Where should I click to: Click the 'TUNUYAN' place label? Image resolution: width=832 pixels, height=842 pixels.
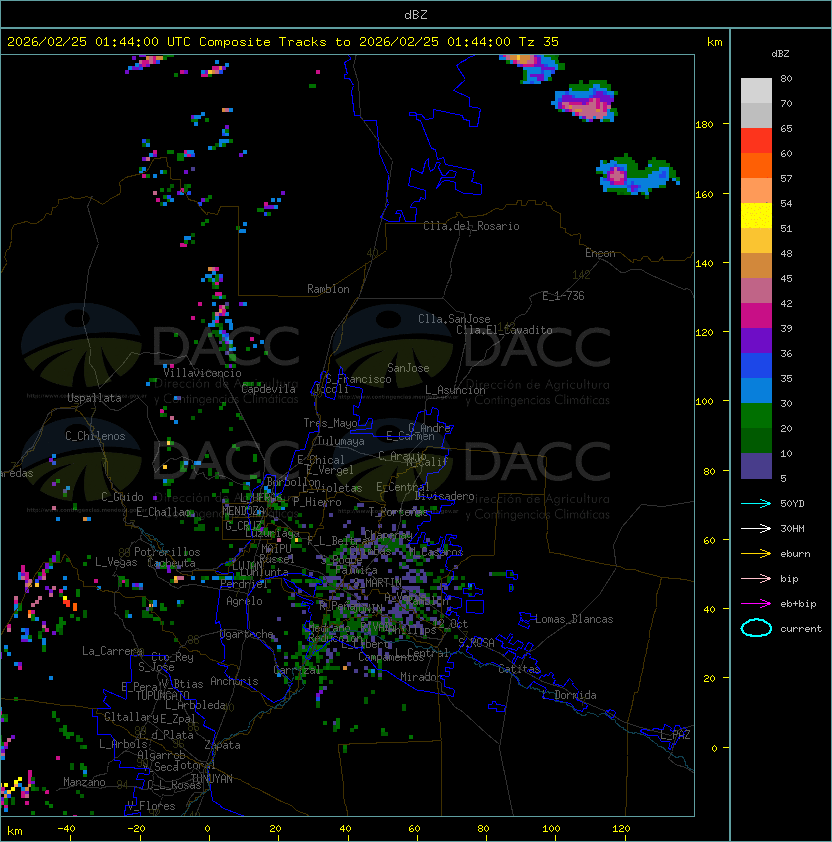212,779
